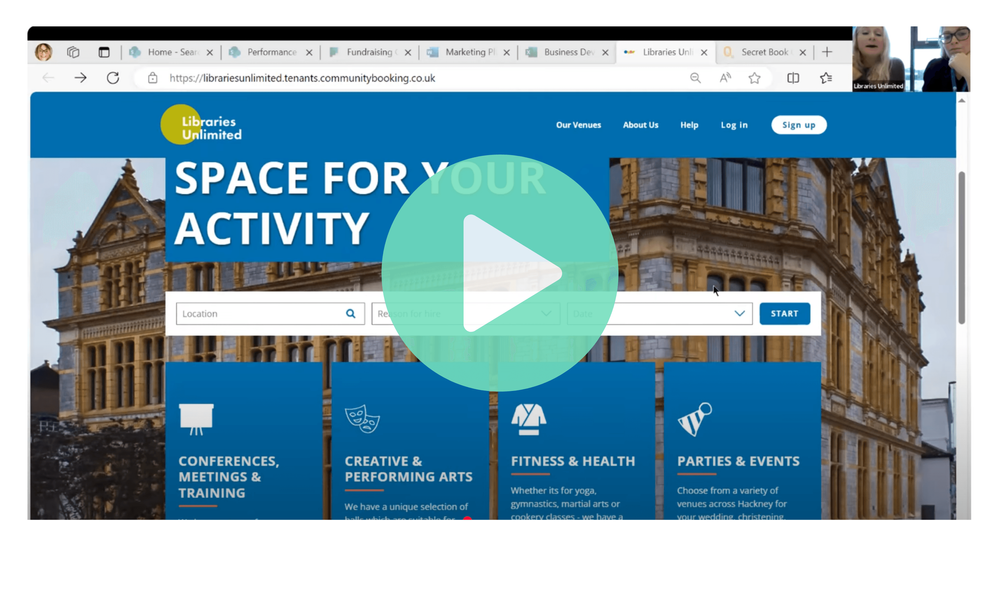Open the read aloud icon in the address bar
The width and height of the screenshot is (1000, 593).
(725, 78)
